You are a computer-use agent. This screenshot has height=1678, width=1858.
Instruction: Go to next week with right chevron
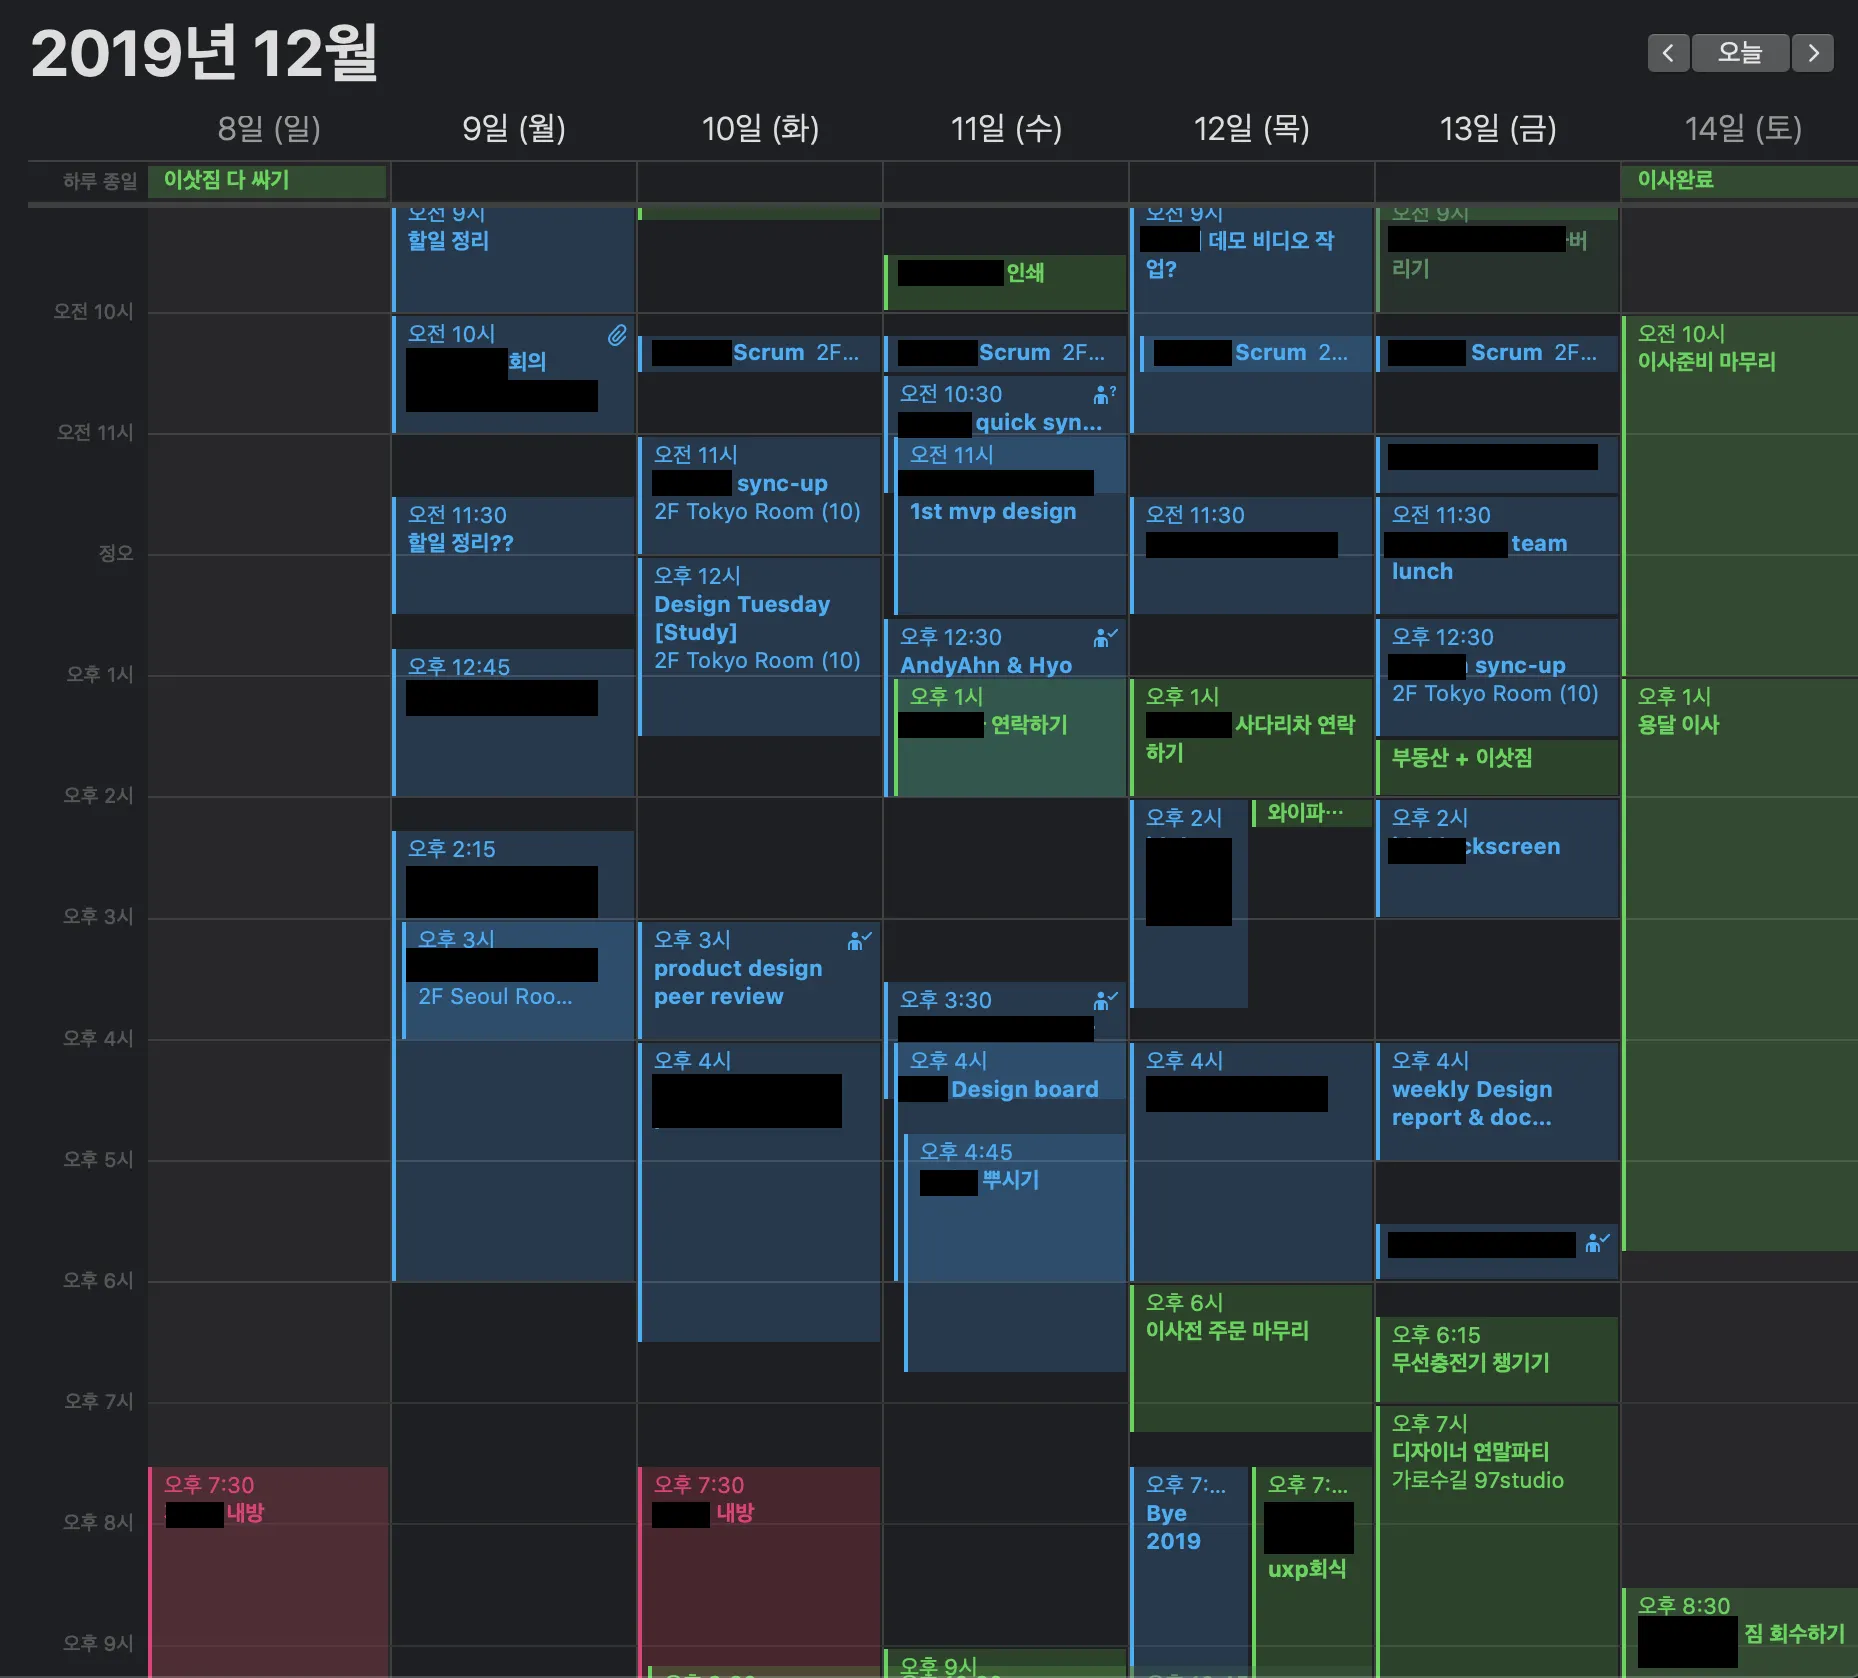1813,53
